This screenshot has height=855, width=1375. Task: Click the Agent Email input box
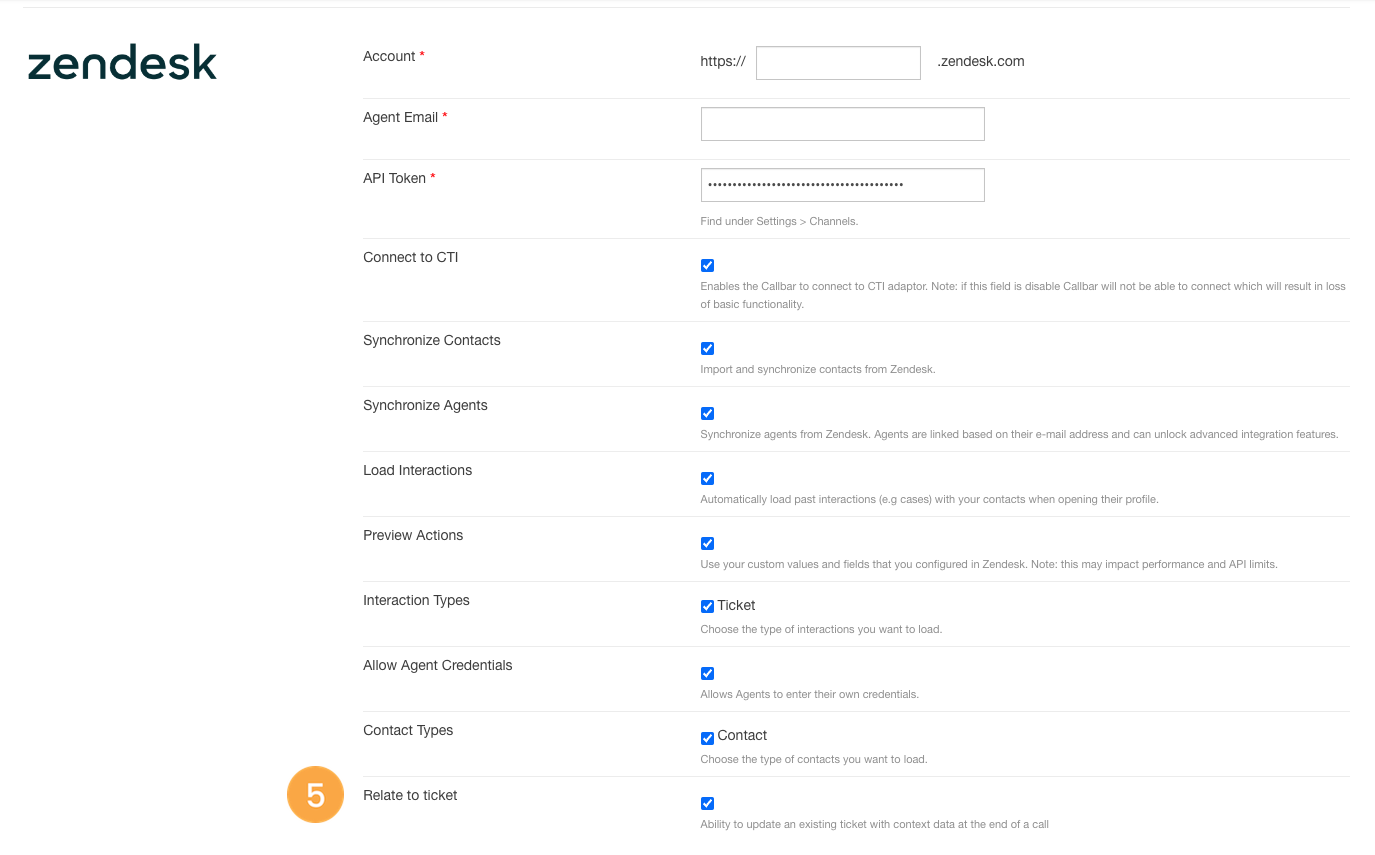tap(842, 123)
